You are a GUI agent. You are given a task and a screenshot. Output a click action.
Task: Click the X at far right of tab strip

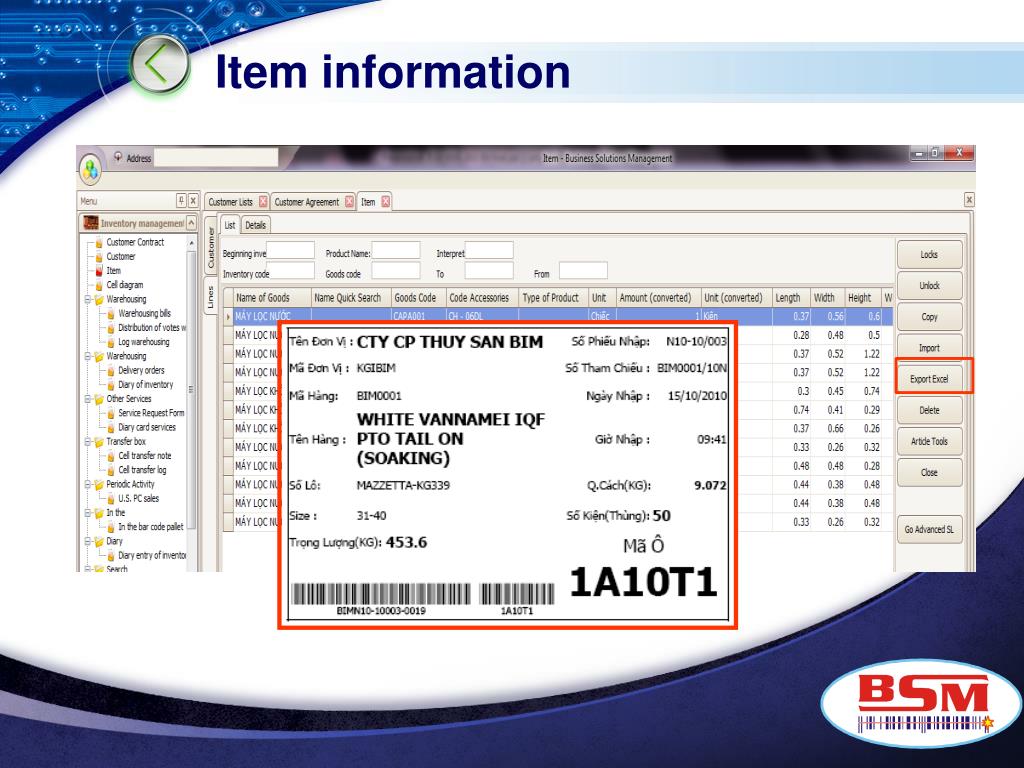tap(968, 200)
